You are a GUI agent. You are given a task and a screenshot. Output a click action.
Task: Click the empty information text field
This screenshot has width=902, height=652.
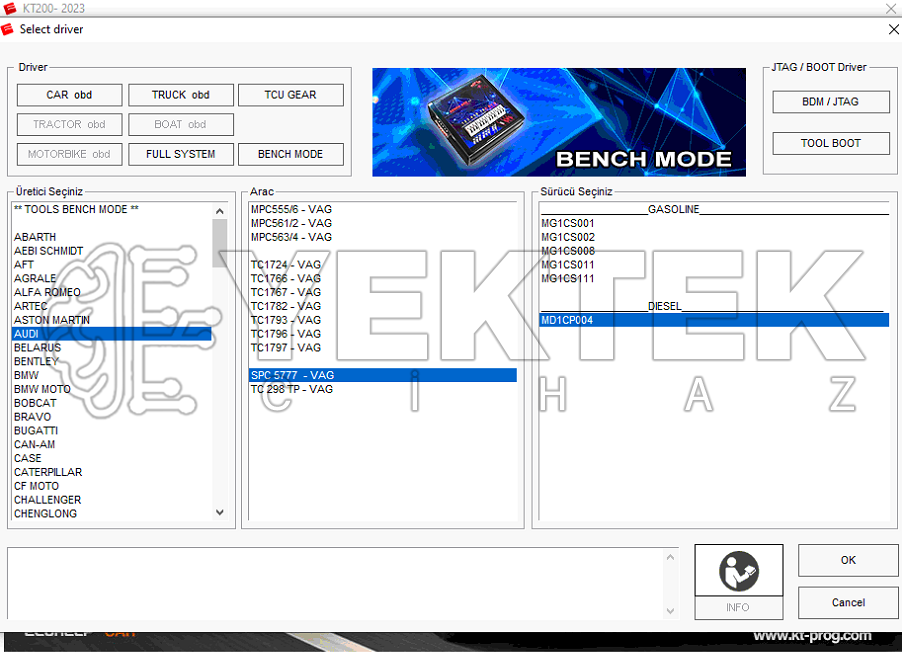(x=336, y=584)
